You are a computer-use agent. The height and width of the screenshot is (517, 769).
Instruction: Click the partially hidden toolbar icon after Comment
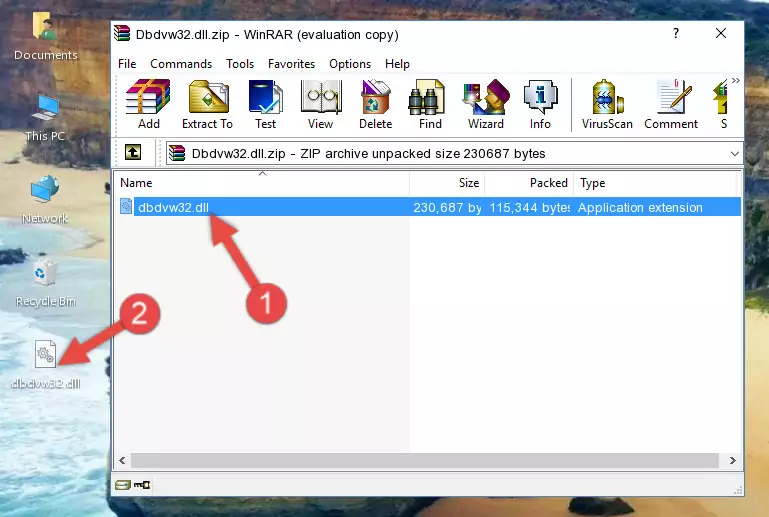click(x=723, y=104)
